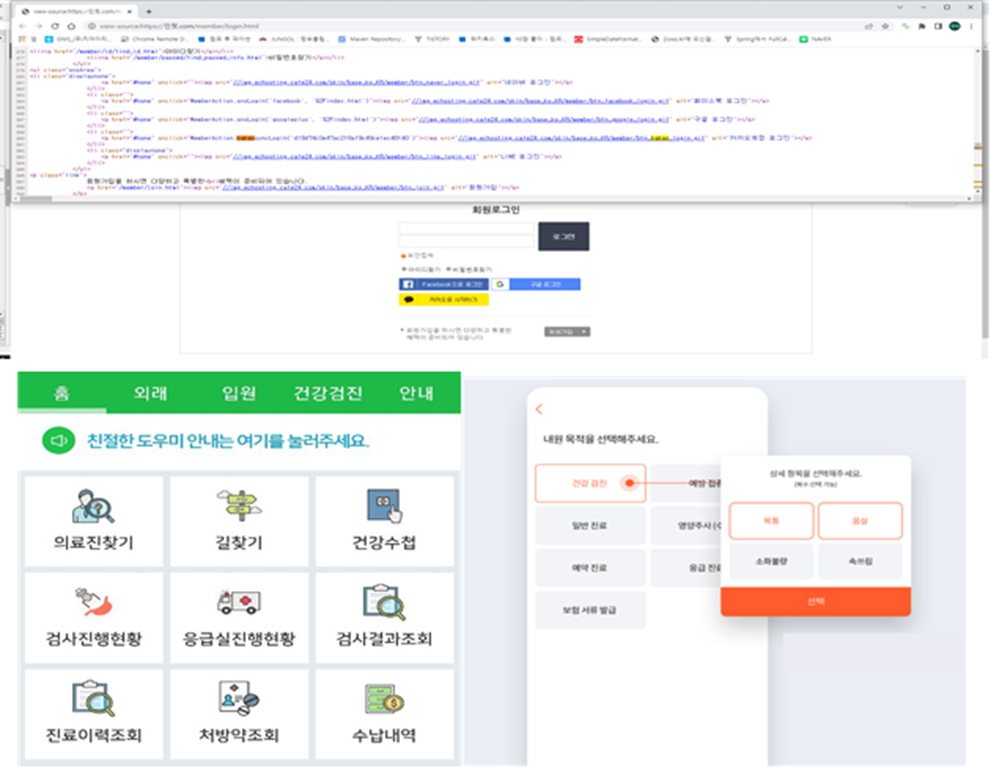This screenshot has height=768, width=991.
Task: Click the orange 선택 confirm button
Action: 815,602
